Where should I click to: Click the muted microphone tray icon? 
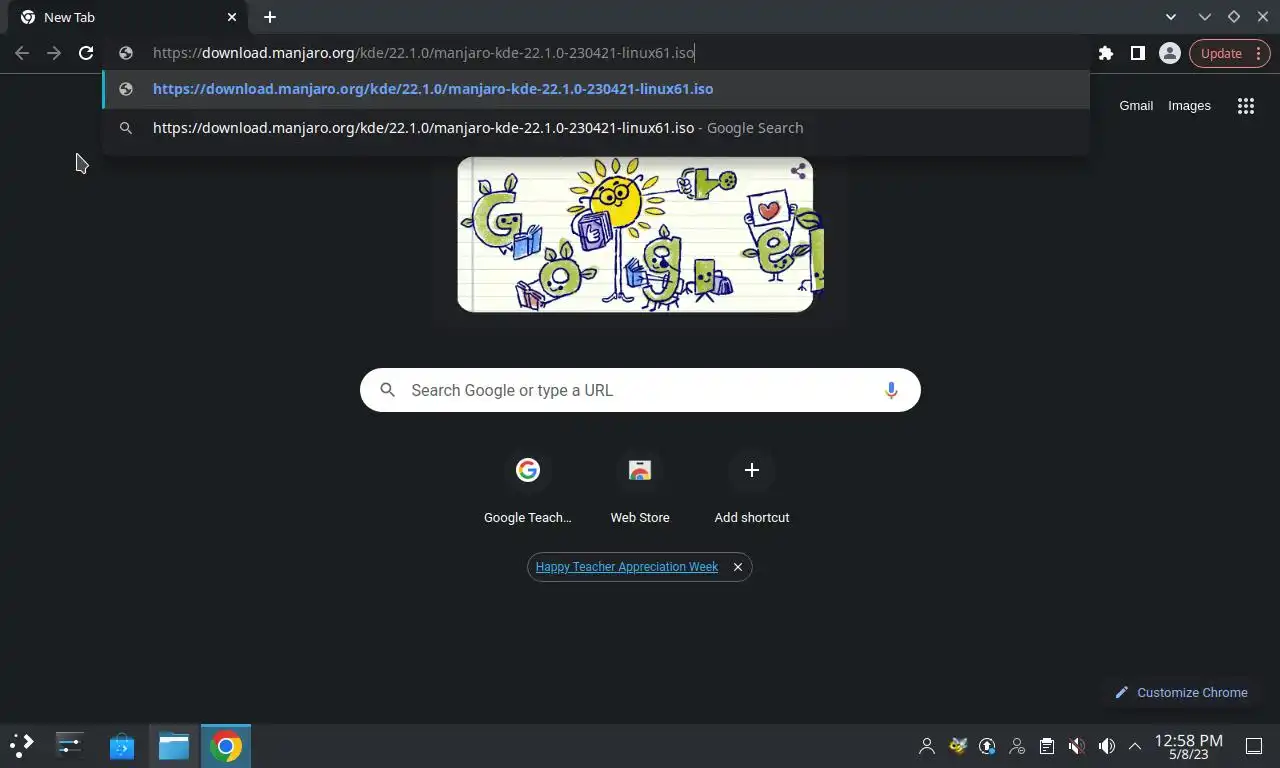(x=1077, y=746)
